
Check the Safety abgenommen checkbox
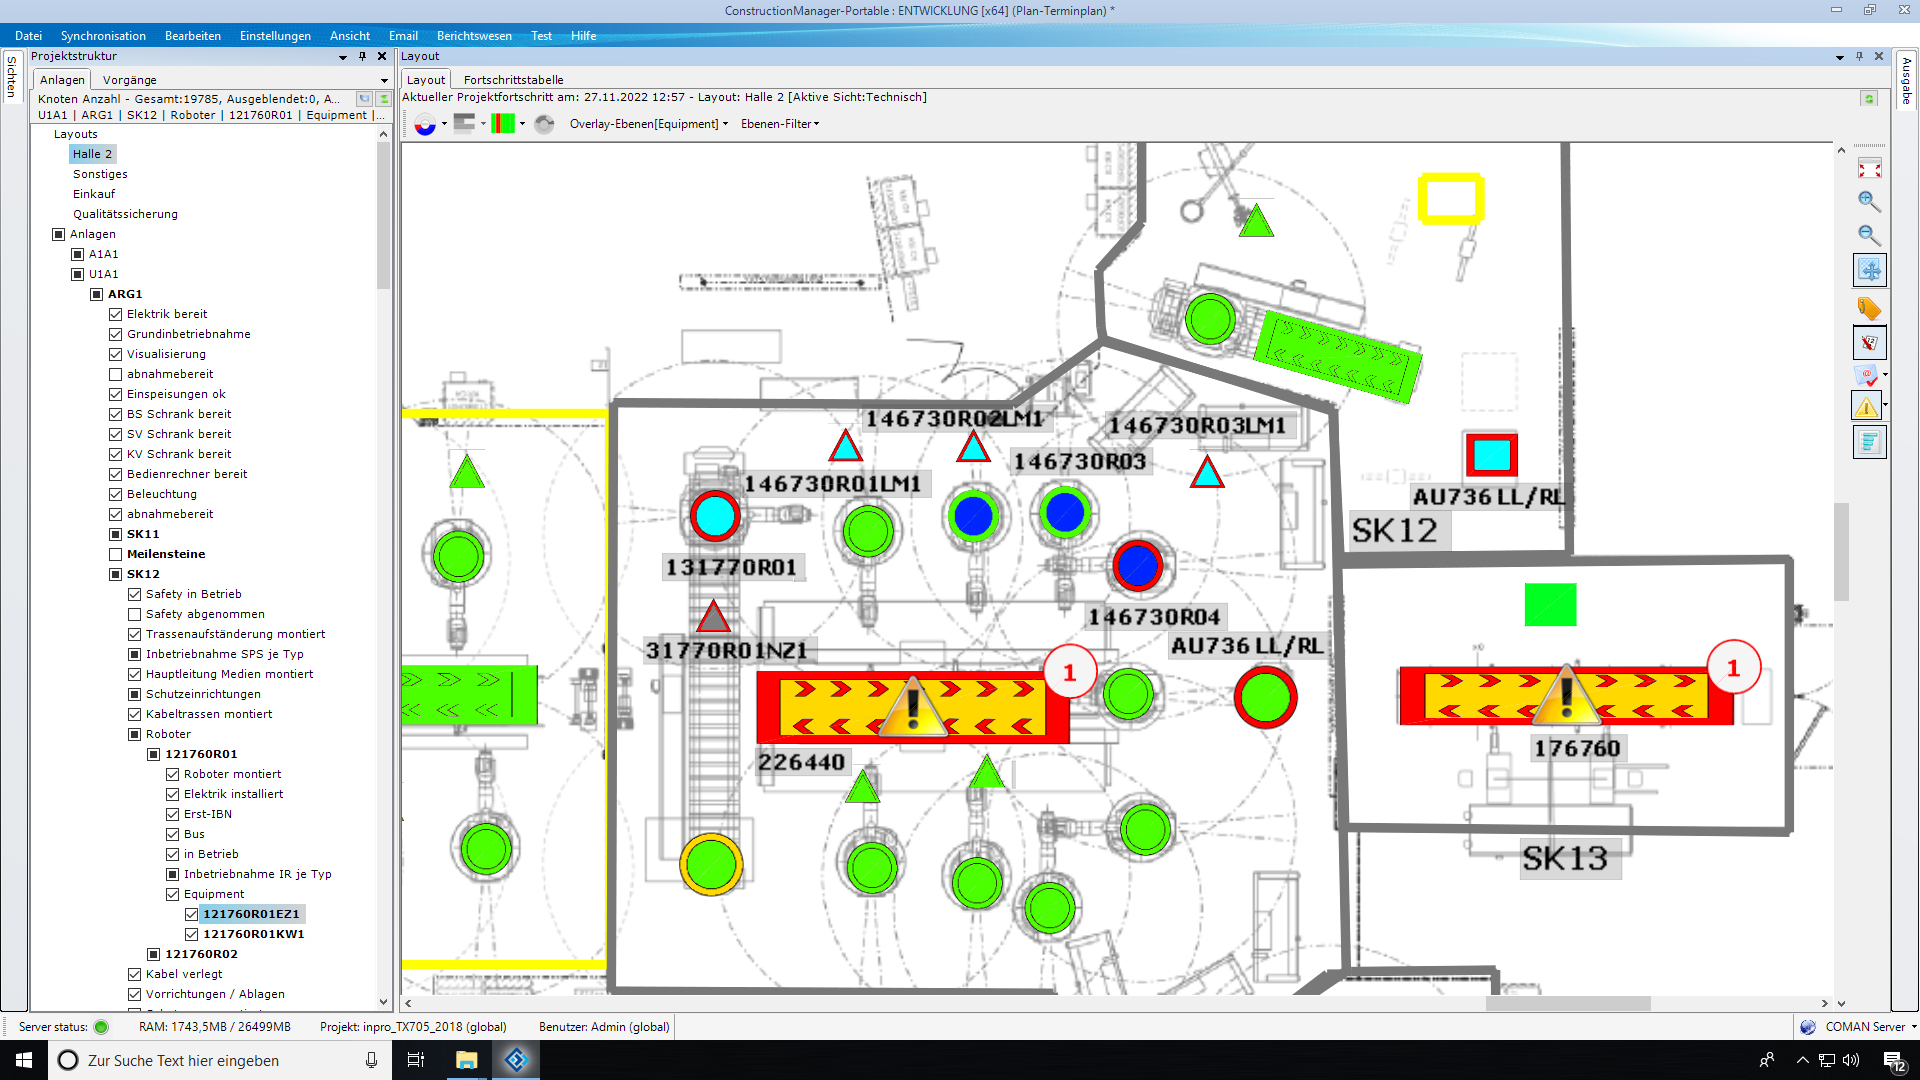pyautogui.click(x=135, y=614)
